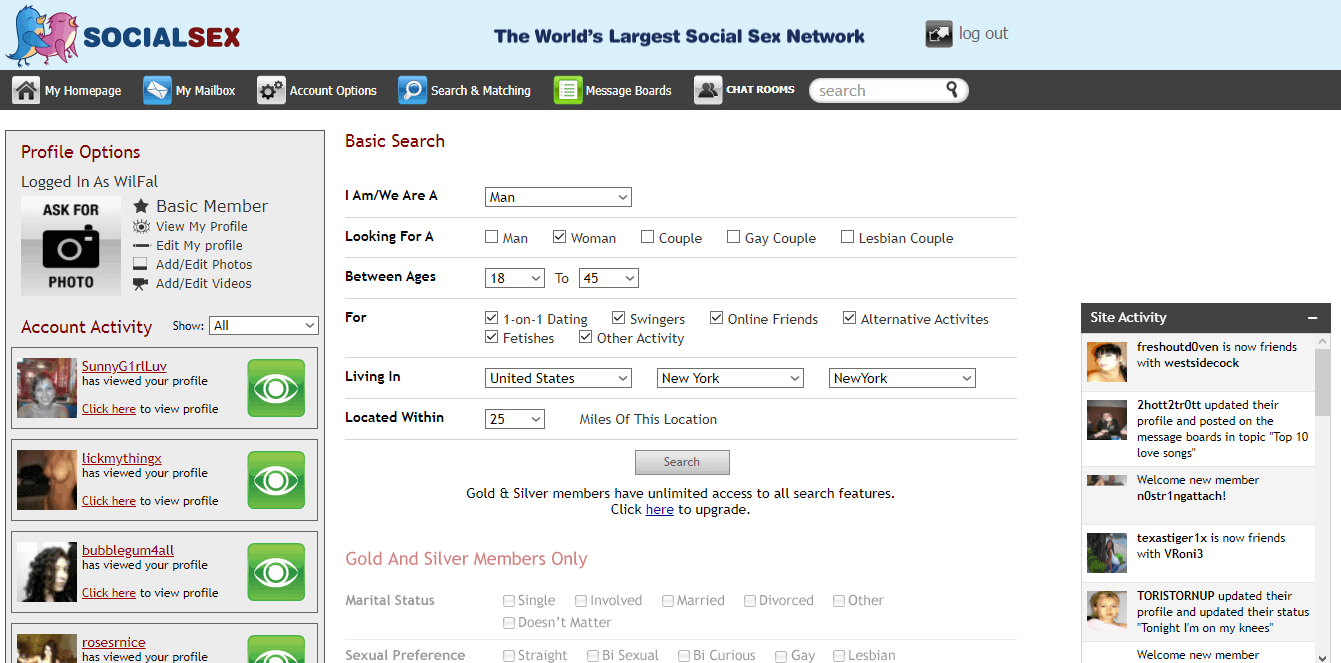The height and width of the screenshot is (663, 1341).
Task: Click the Basic Member star icon
Action: coord(141,205)
